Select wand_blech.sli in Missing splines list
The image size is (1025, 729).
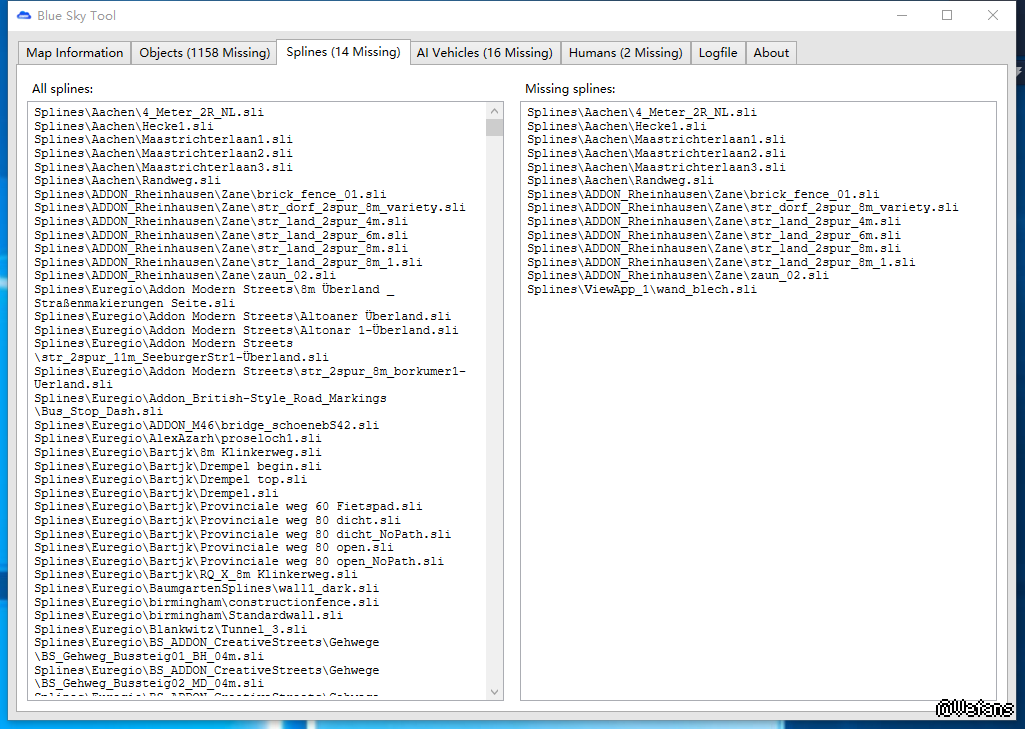642,289
